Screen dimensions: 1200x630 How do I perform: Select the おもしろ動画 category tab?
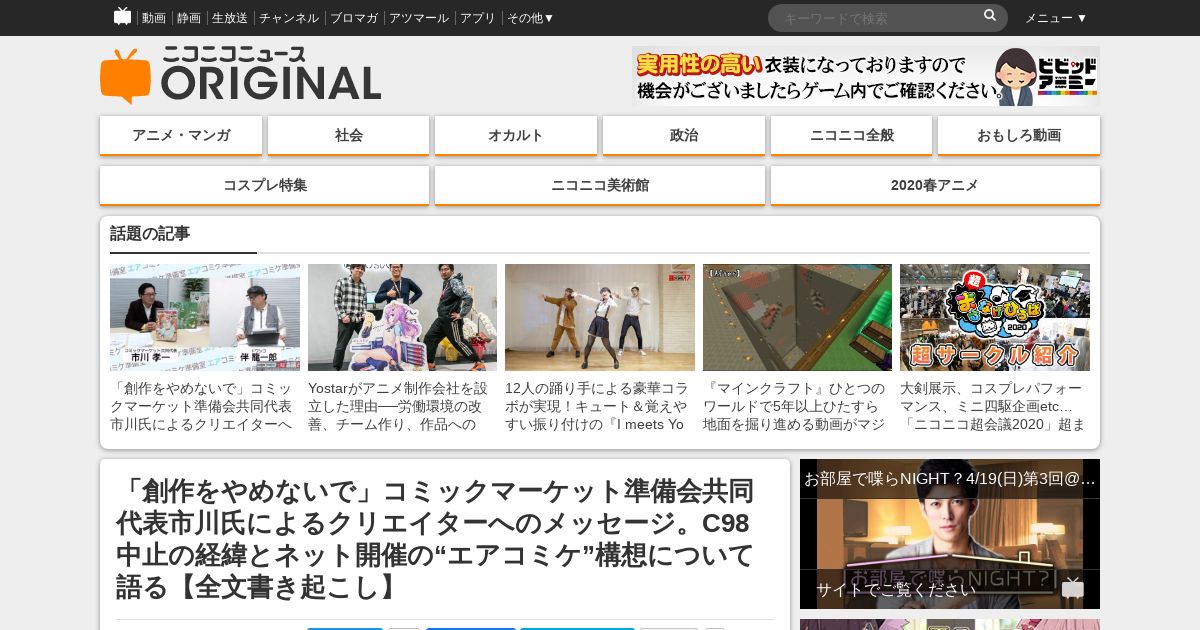pos(1019,135)
